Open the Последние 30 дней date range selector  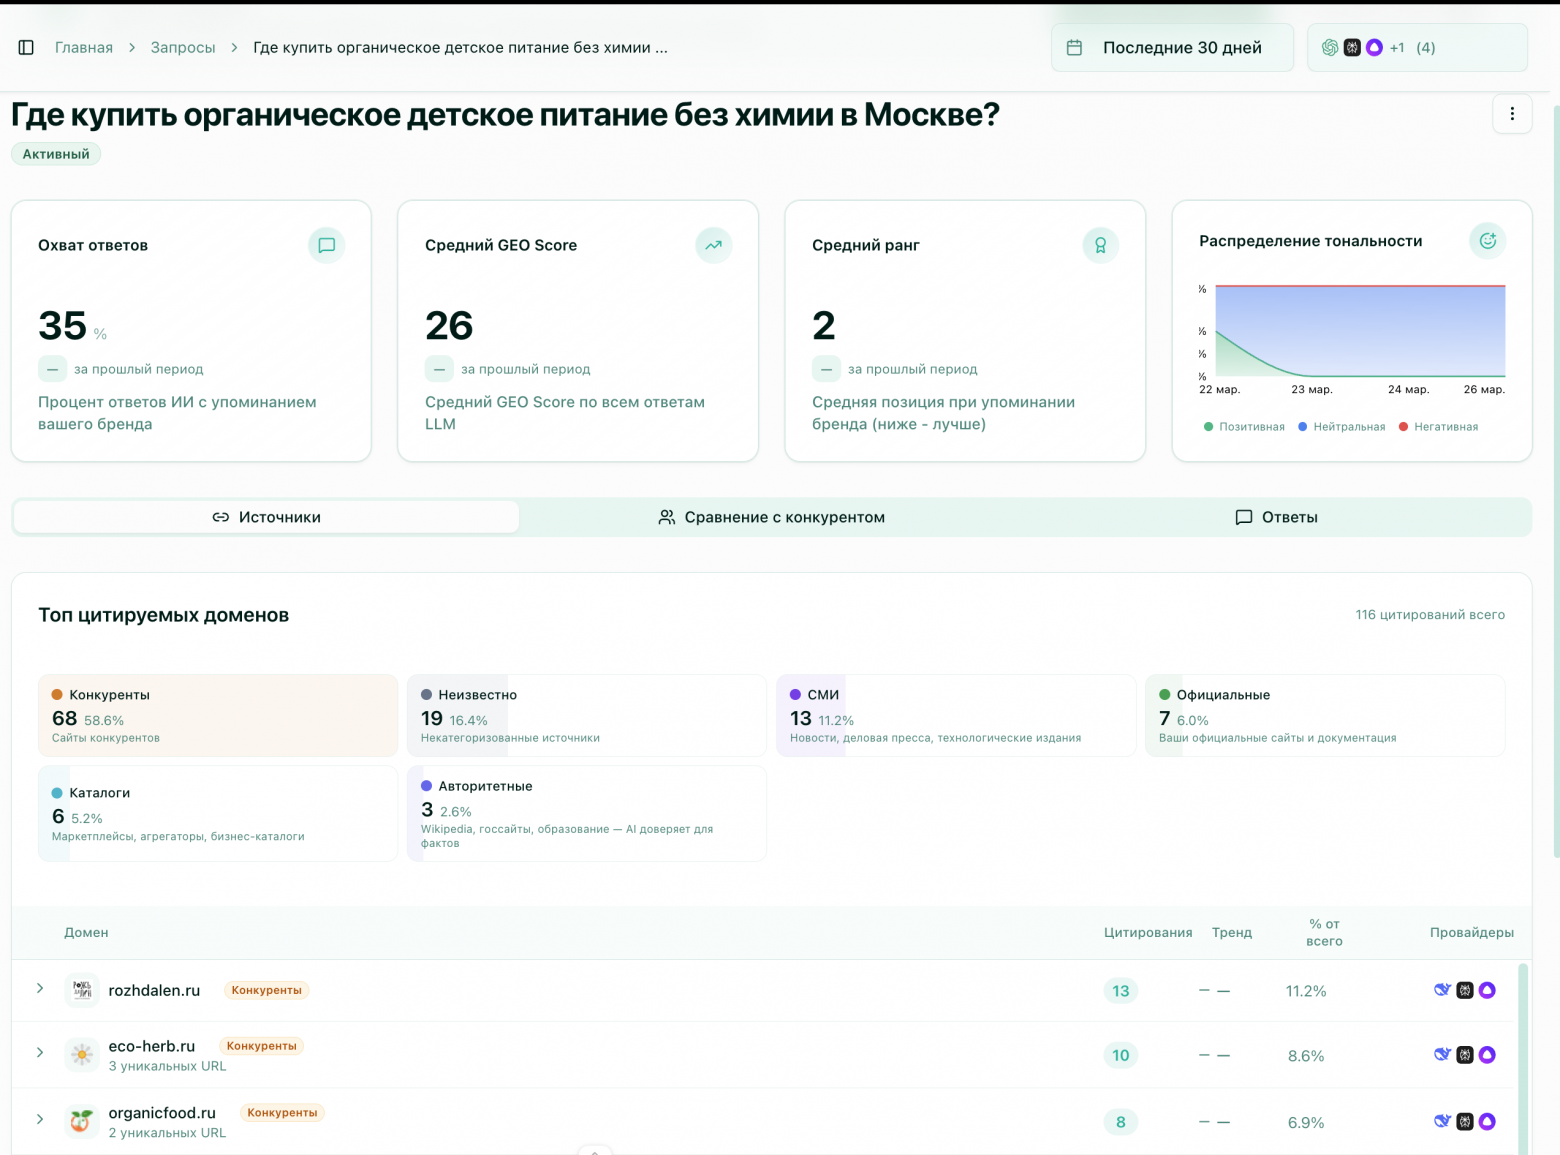click(1171, 47)
